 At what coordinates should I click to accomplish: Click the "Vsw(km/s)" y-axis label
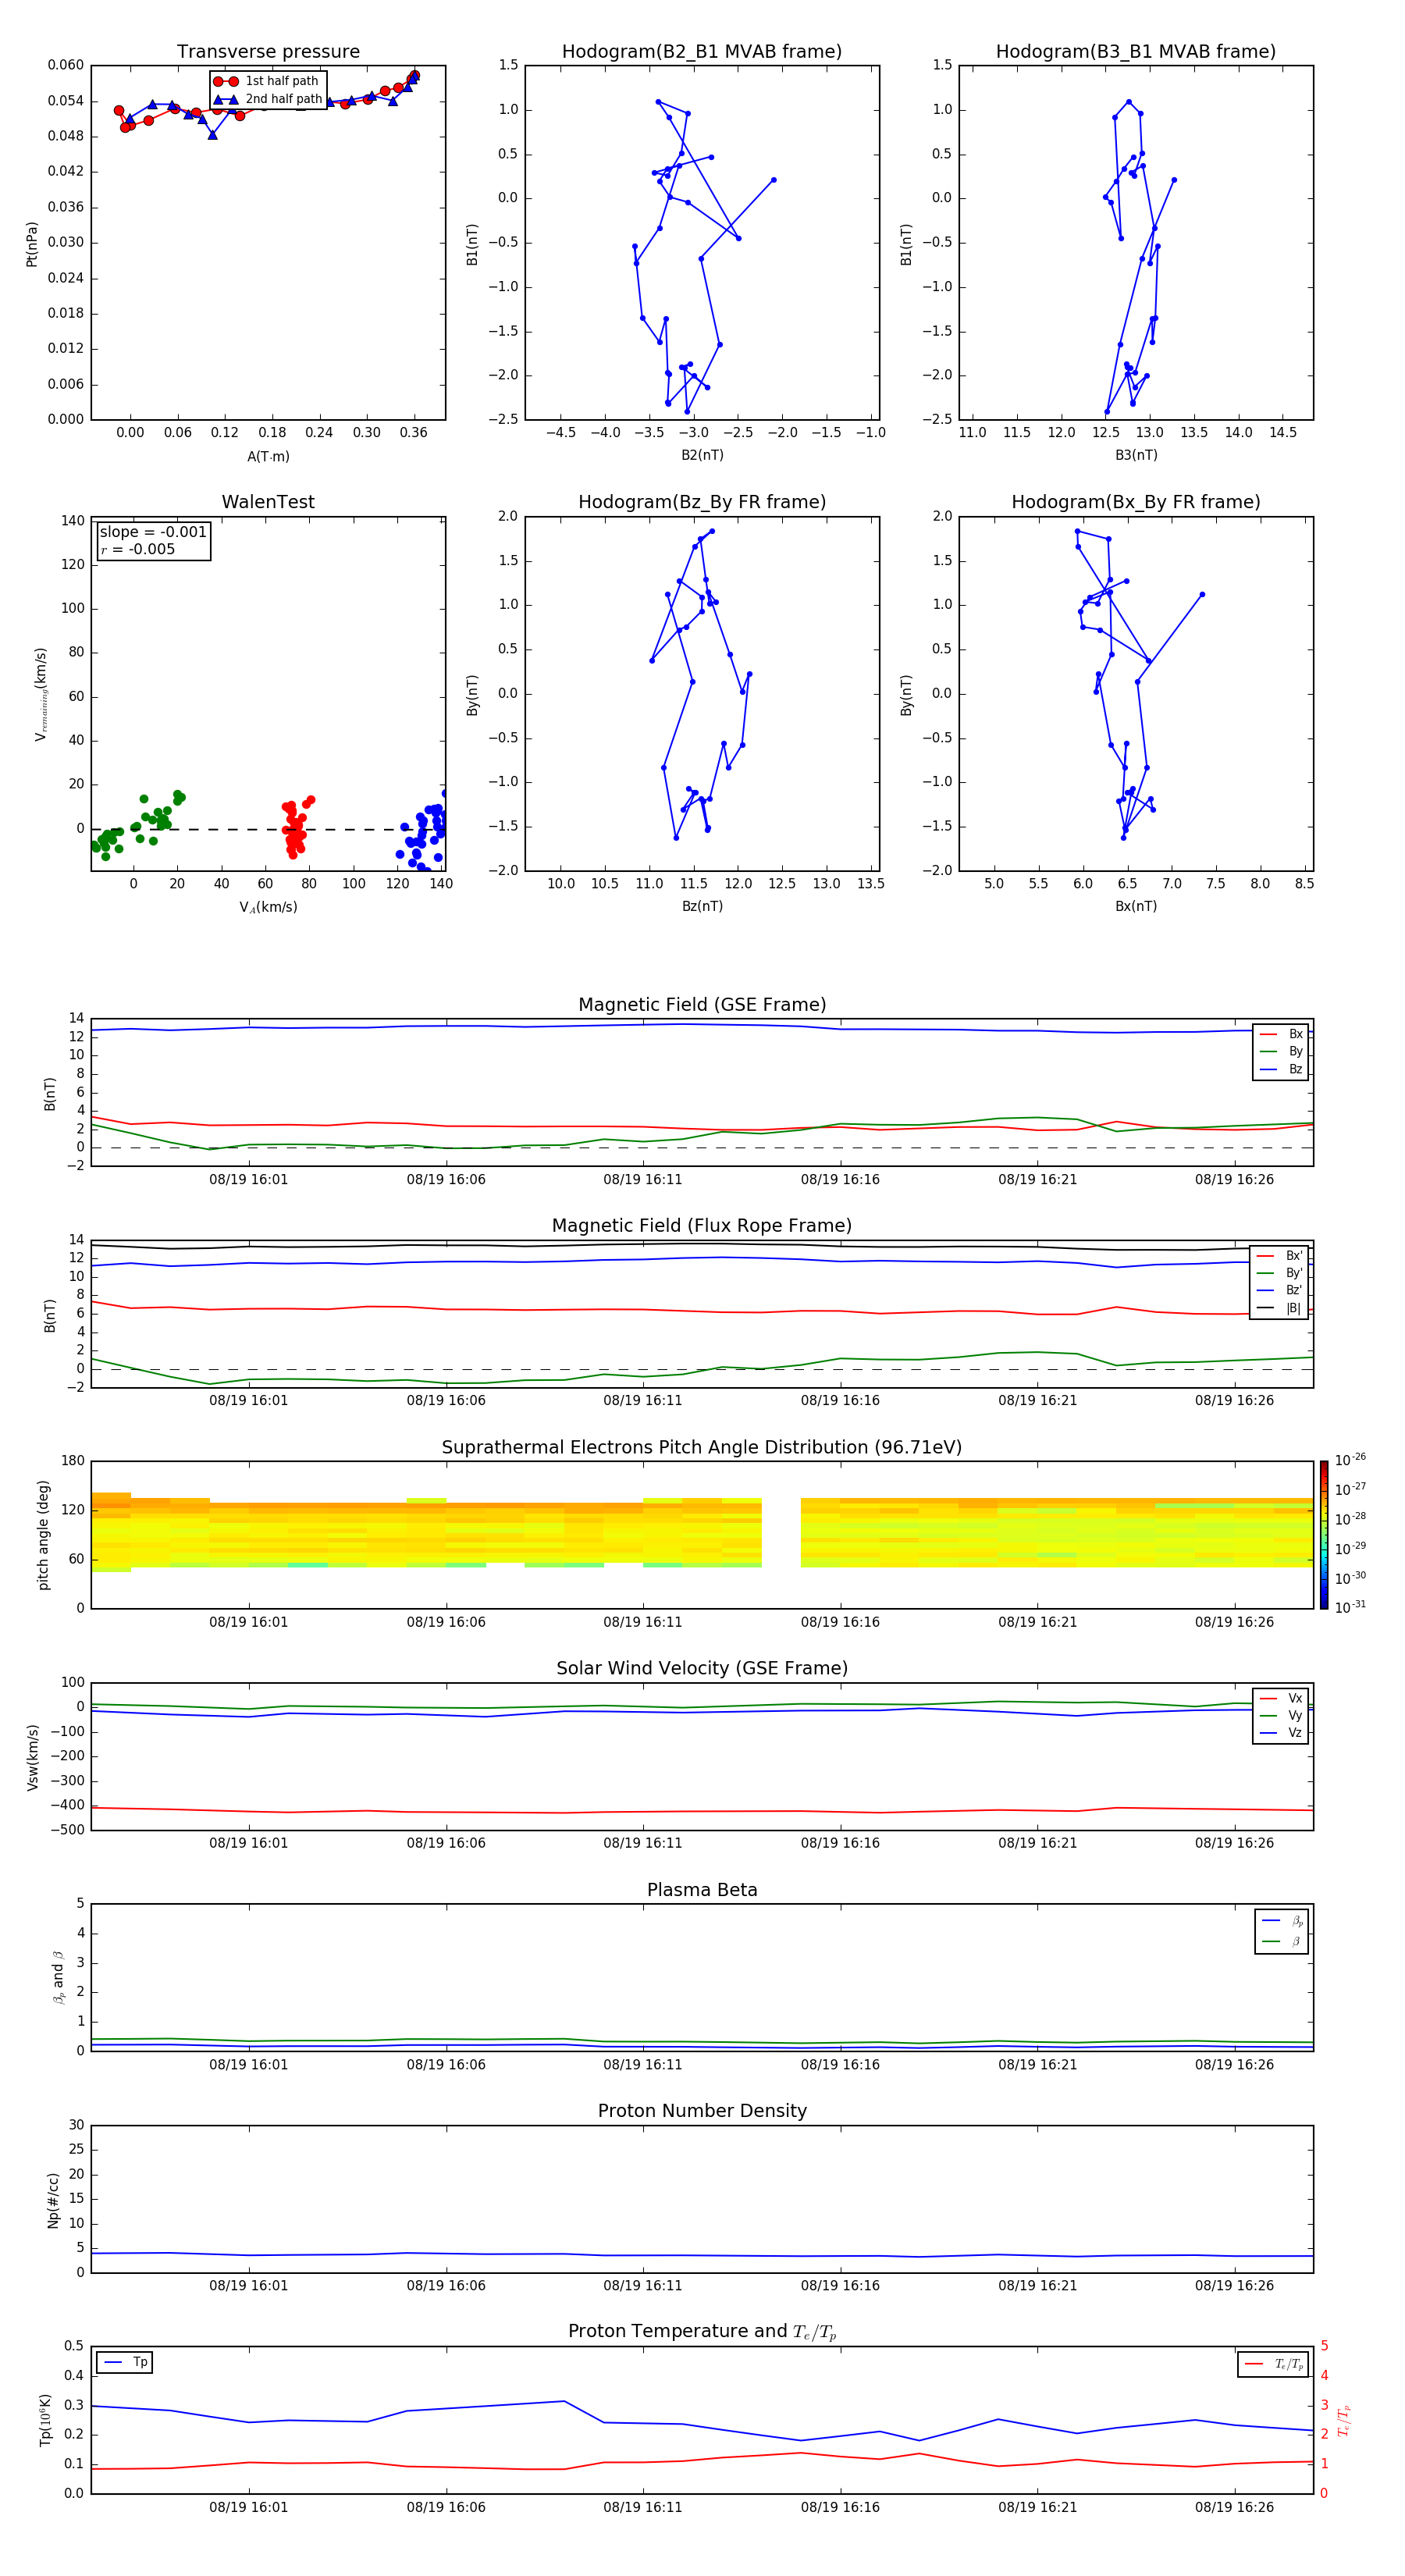coord(33,1757)
